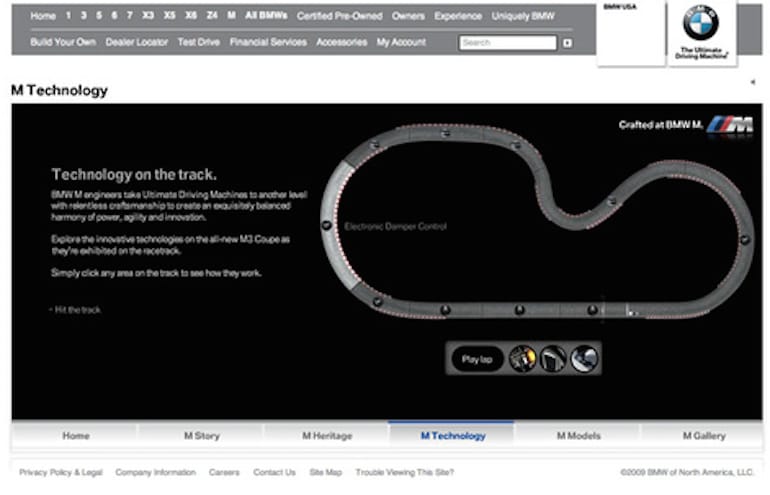Open the engine thumbnail beside Play lap
The height and width of the screenshot is (495, 770).
[x=522, y=358]
